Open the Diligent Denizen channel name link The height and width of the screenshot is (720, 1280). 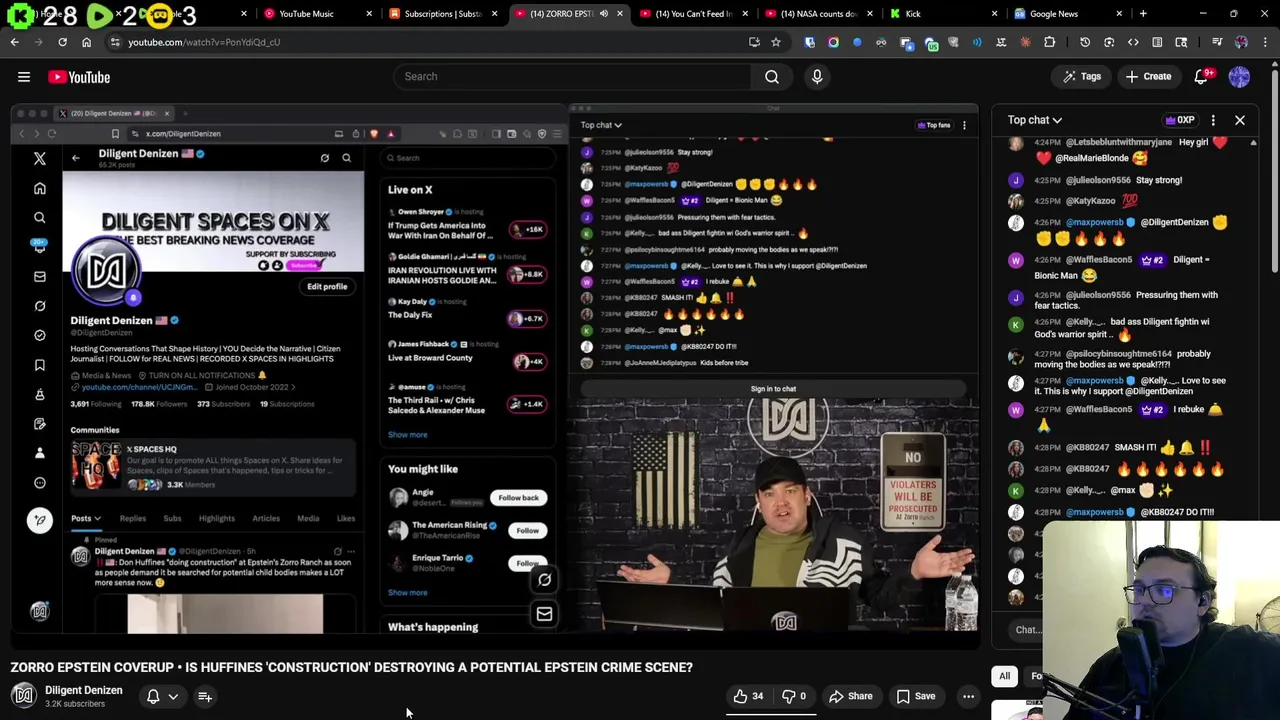pyautogui.click(x=84, y=690)
